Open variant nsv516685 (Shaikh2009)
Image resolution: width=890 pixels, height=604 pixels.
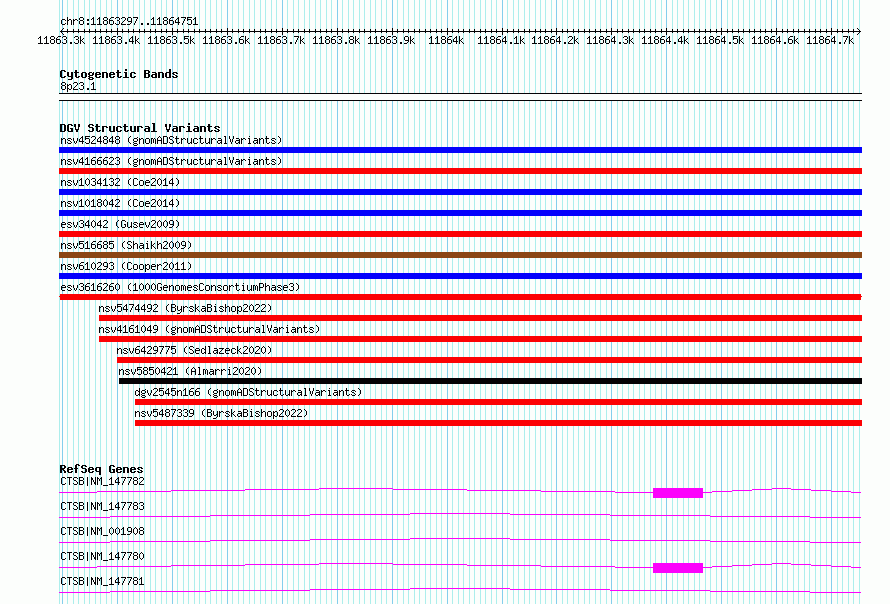(126, 245)
